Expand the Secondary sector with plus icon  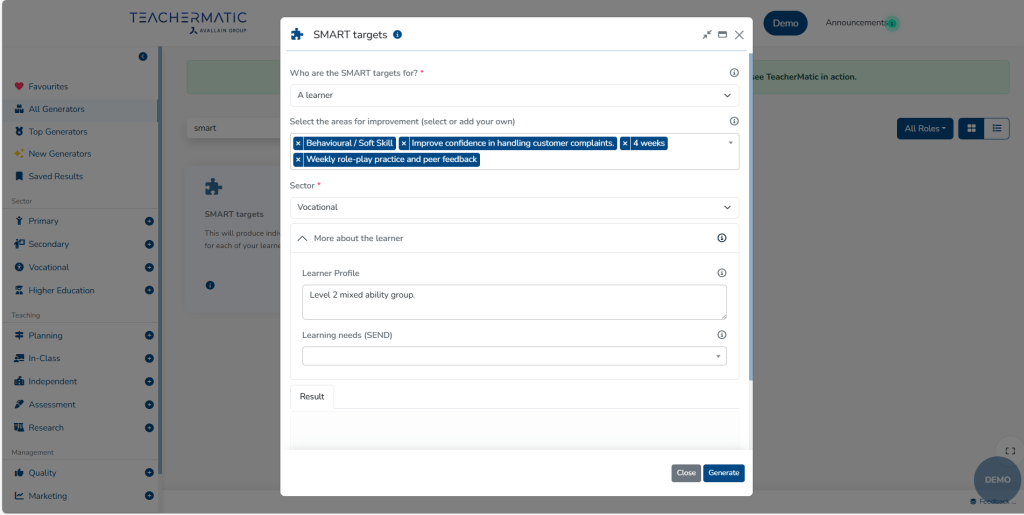pyautogui.click(x=150, y=244)
